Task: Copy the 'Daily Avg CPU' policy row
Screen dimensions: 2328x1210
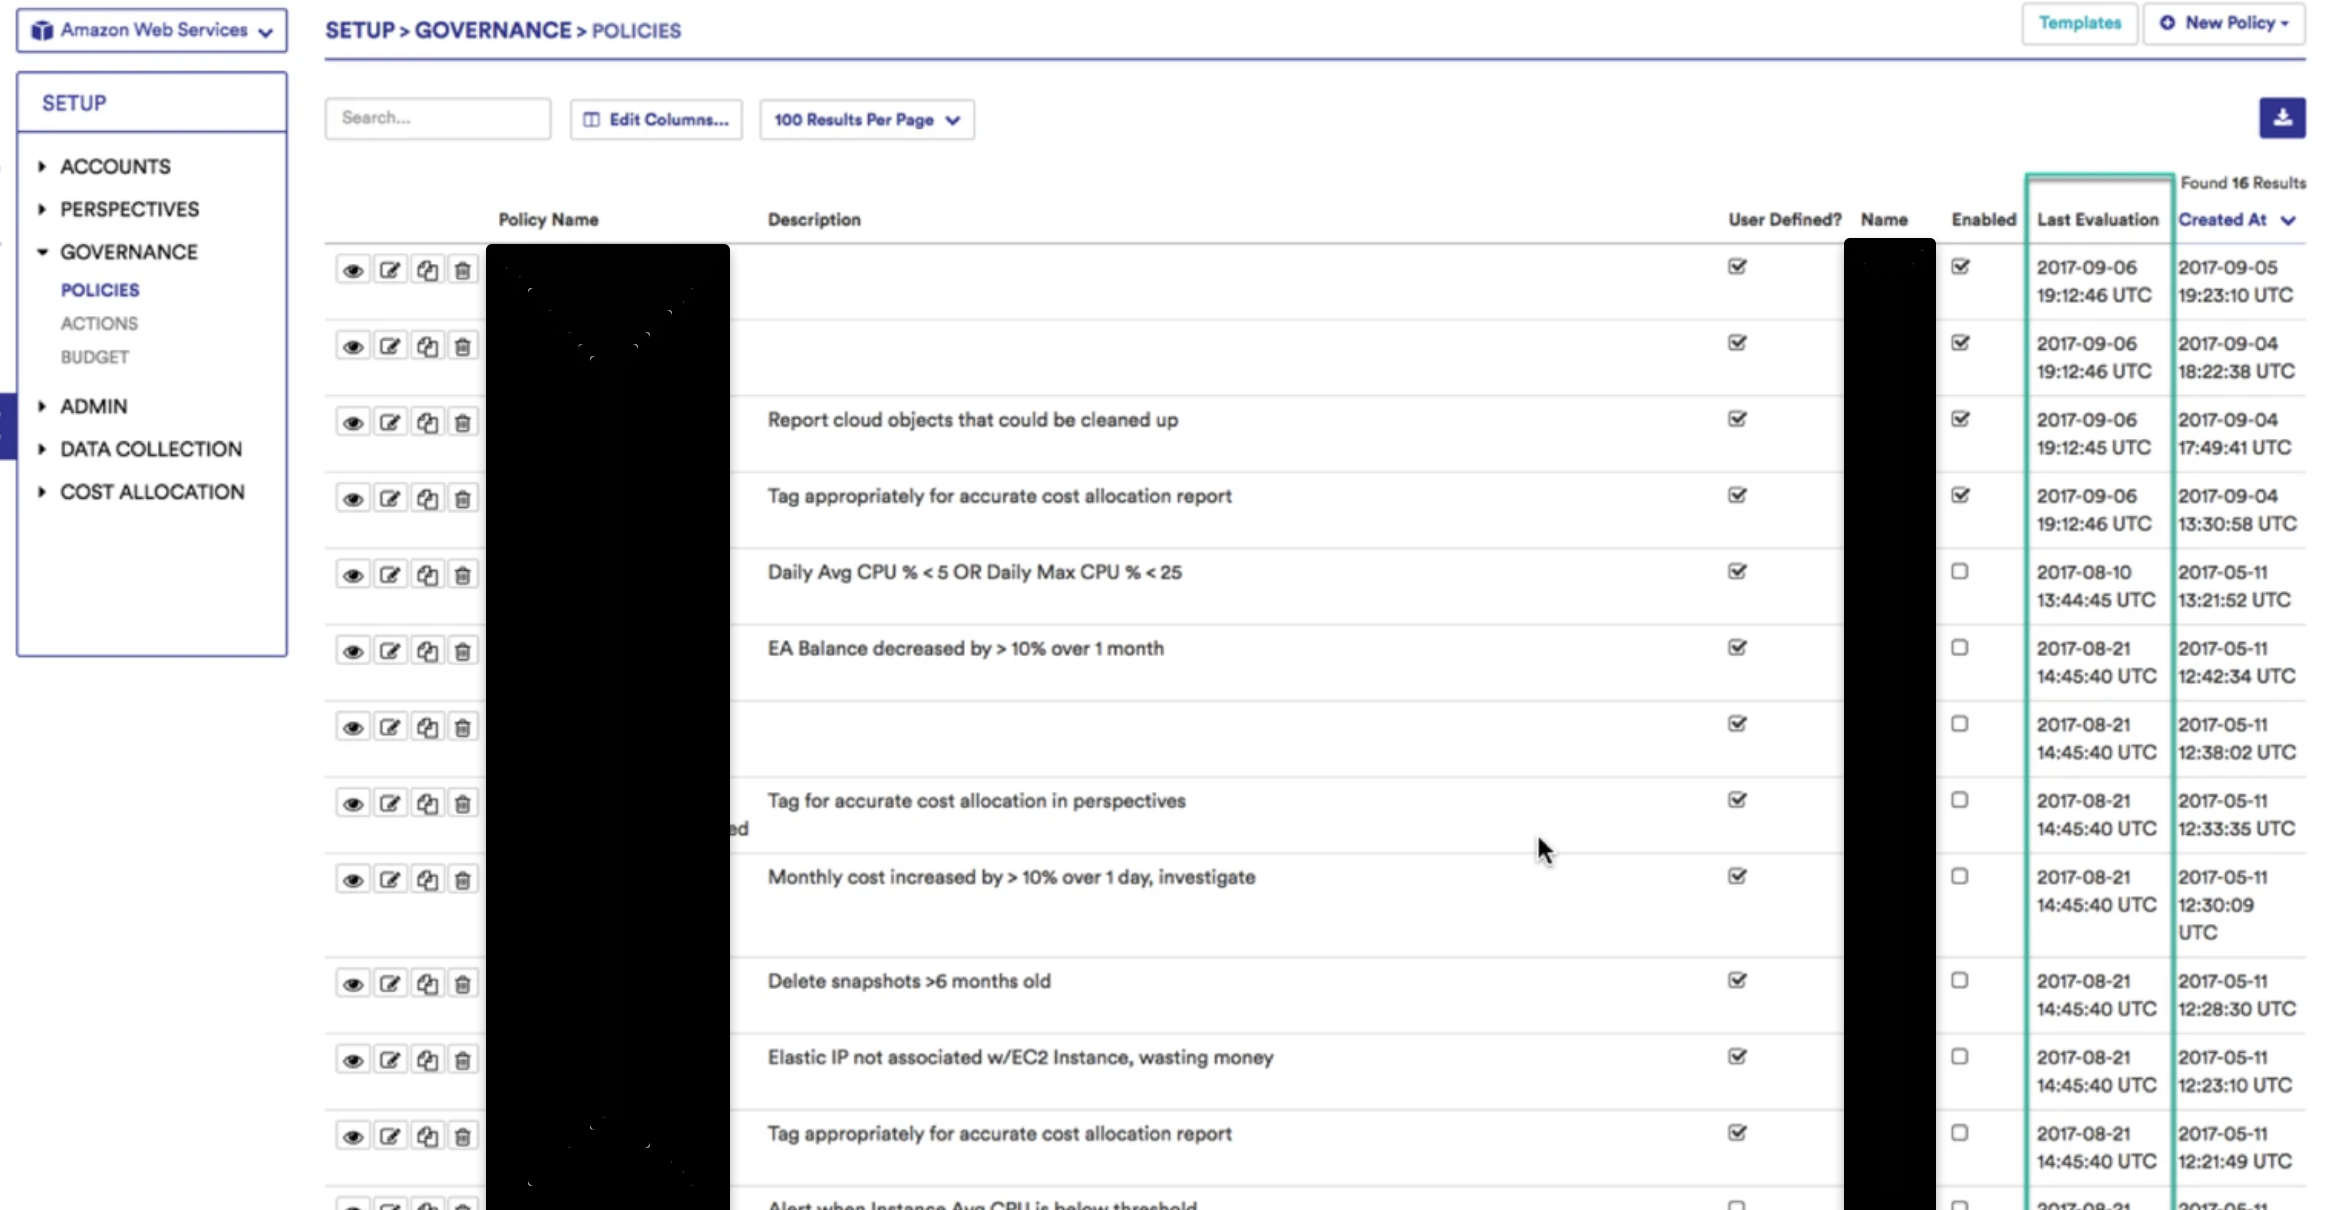Action: pos(427,575)
